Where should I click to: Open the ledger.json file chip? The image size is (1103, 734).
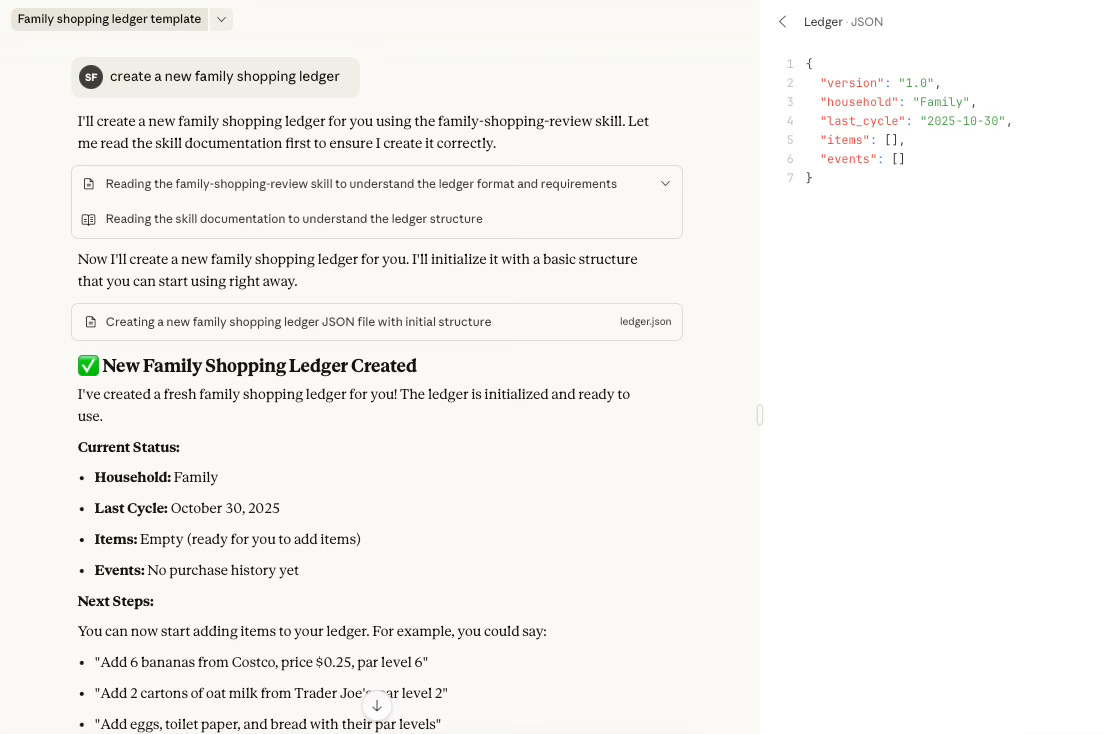[x=645, y=322]
